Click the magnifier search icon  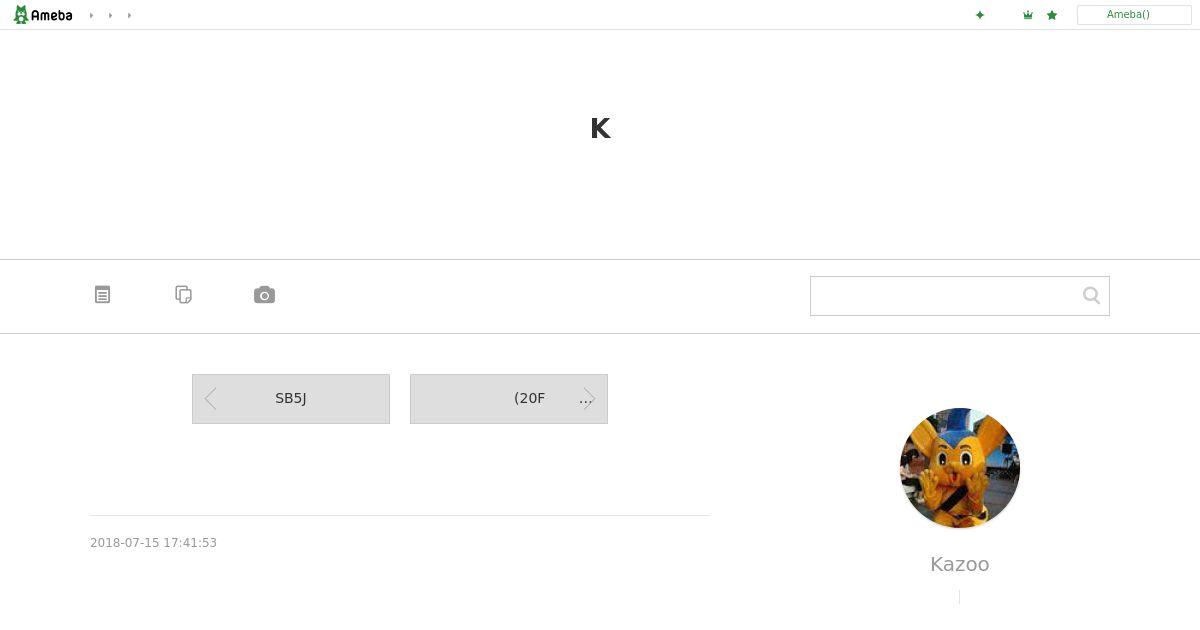[x=1091, y=295]
